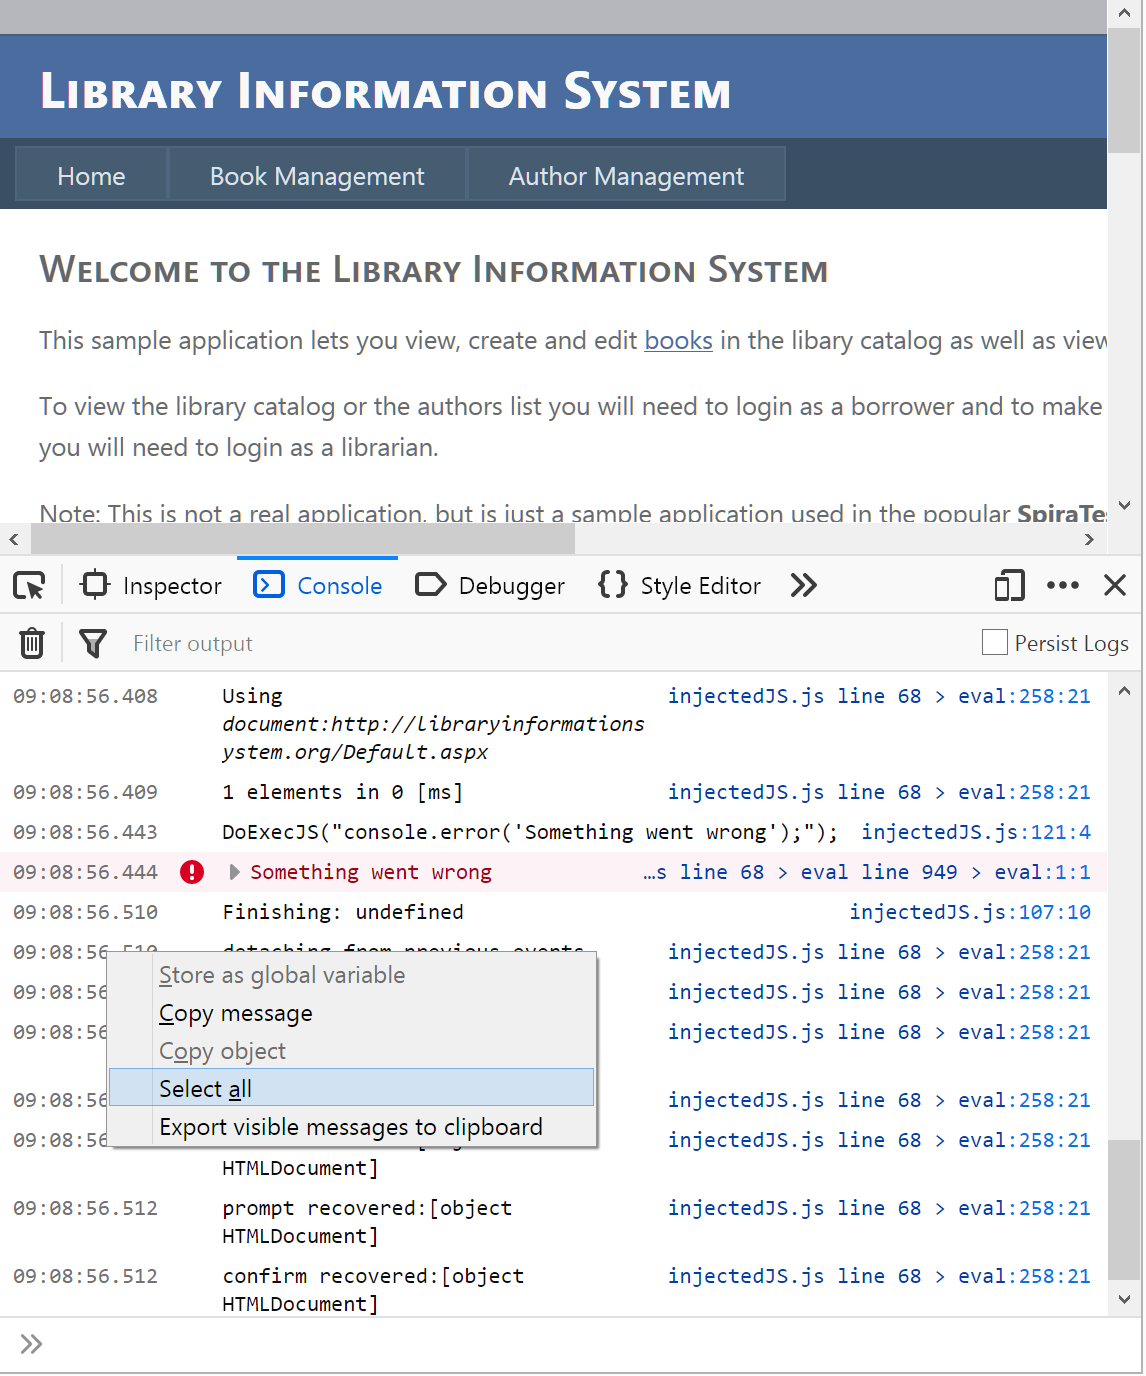The image size is (1146, 1376).
Task: Choose 'Copy message' in context menu
Action: click(236, 1013)
